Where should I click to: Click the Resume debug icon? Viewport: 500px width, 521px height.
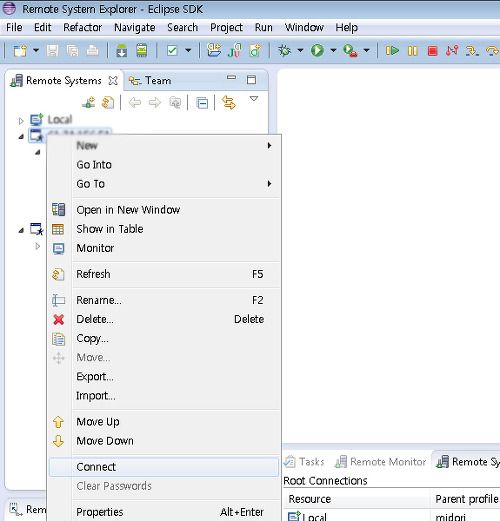(392, 51)
